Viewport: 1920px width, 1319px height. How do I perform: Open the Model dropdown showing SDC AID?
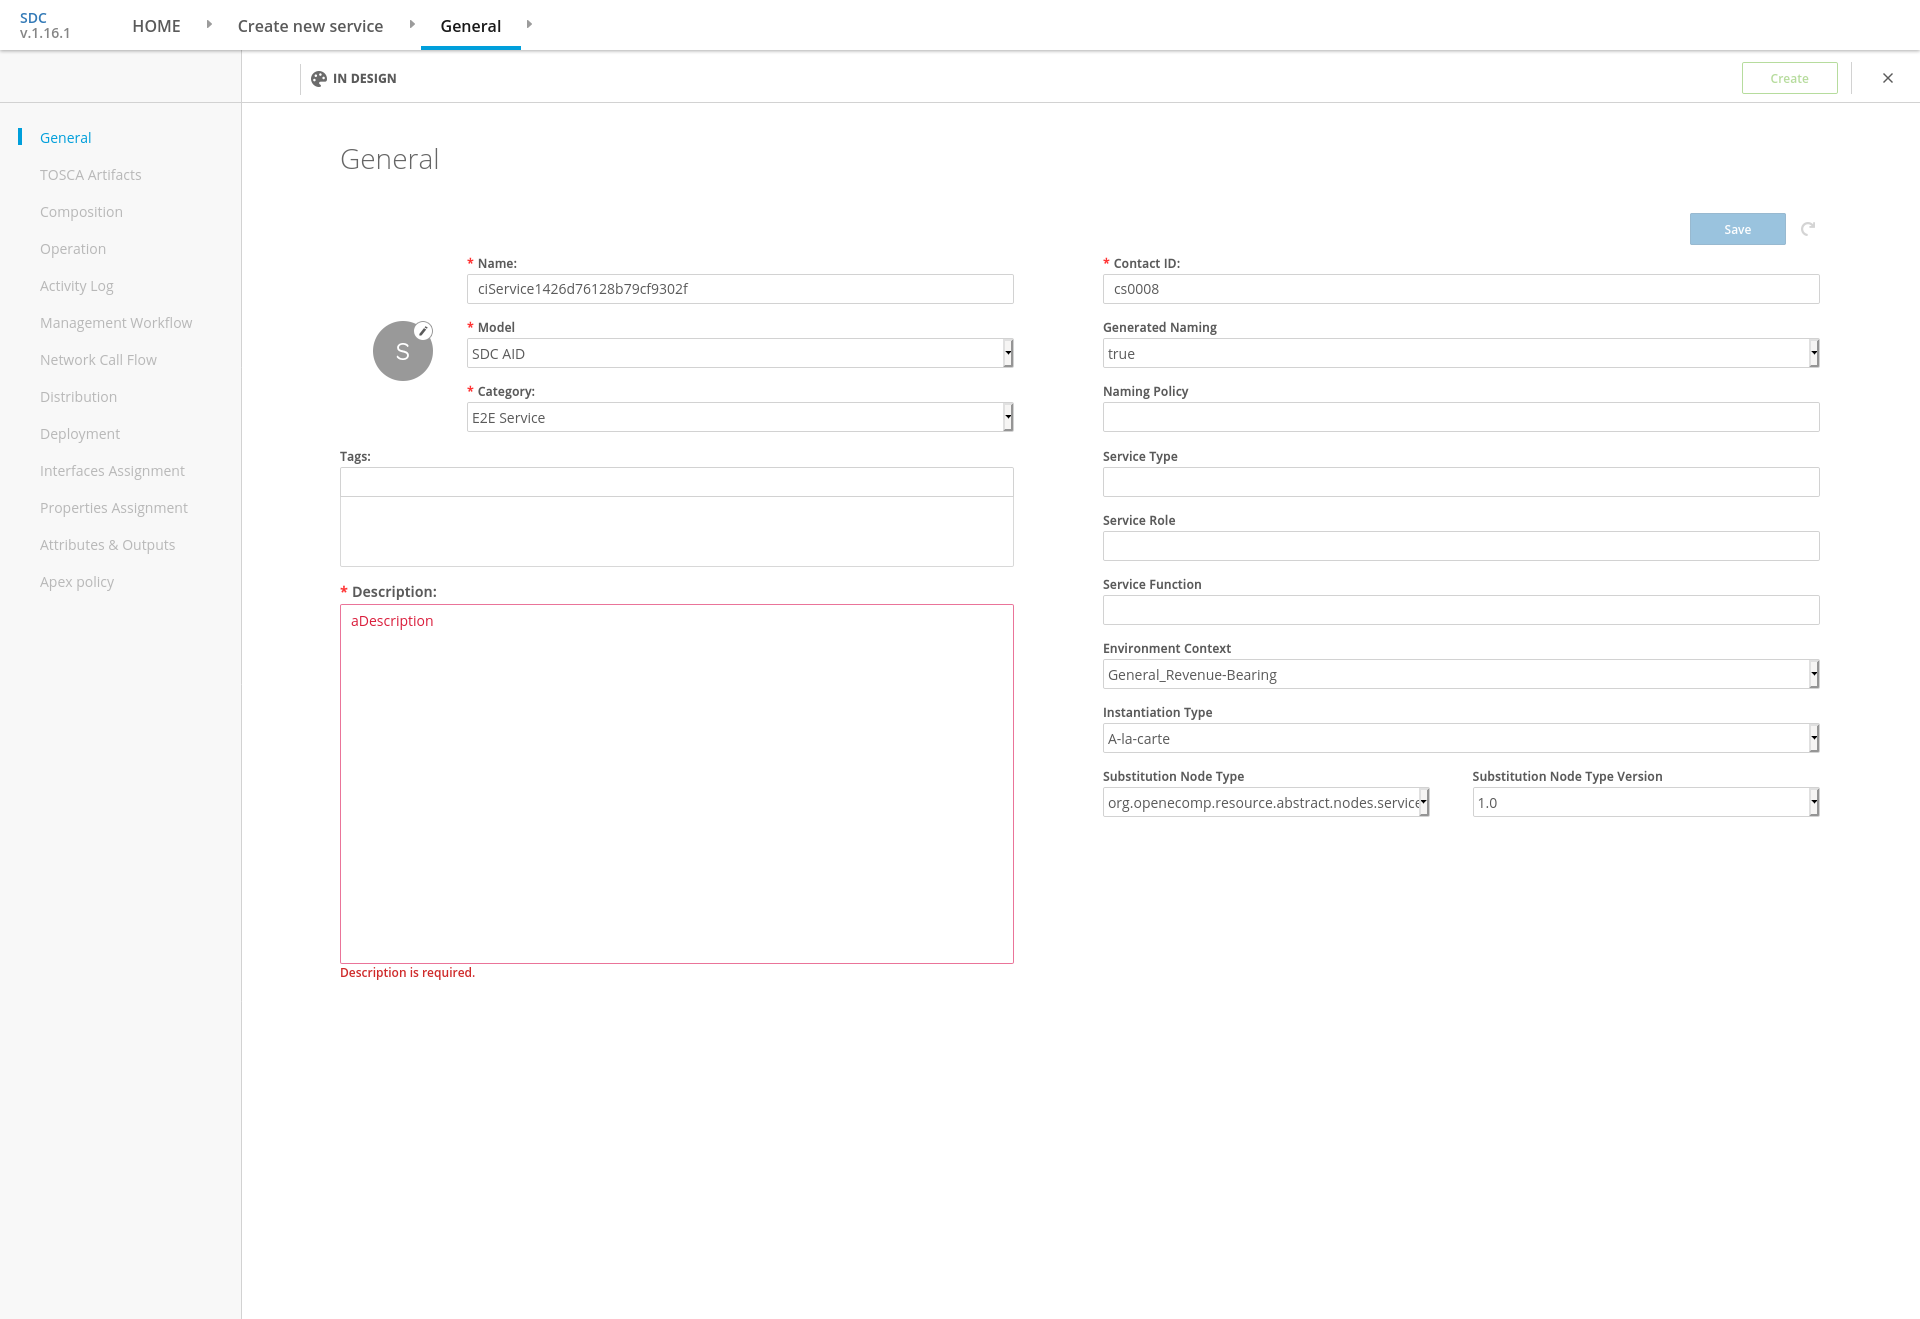pos(740,353)
